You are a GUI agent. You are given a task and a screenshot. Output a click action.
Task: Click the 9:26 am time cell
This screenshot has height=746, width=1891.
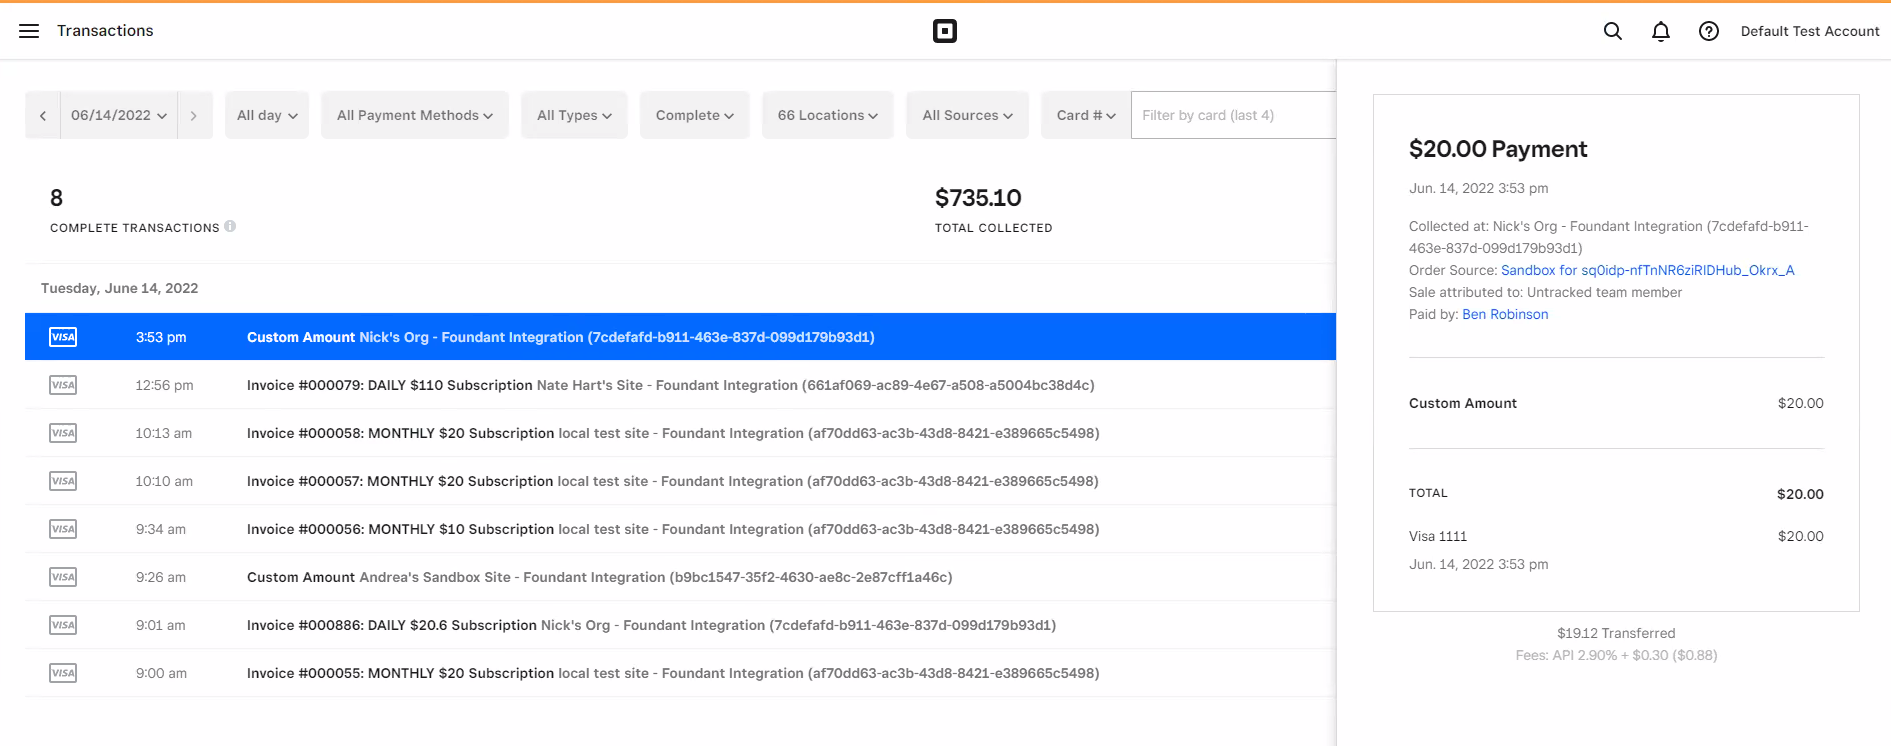[x=161, y=577]
